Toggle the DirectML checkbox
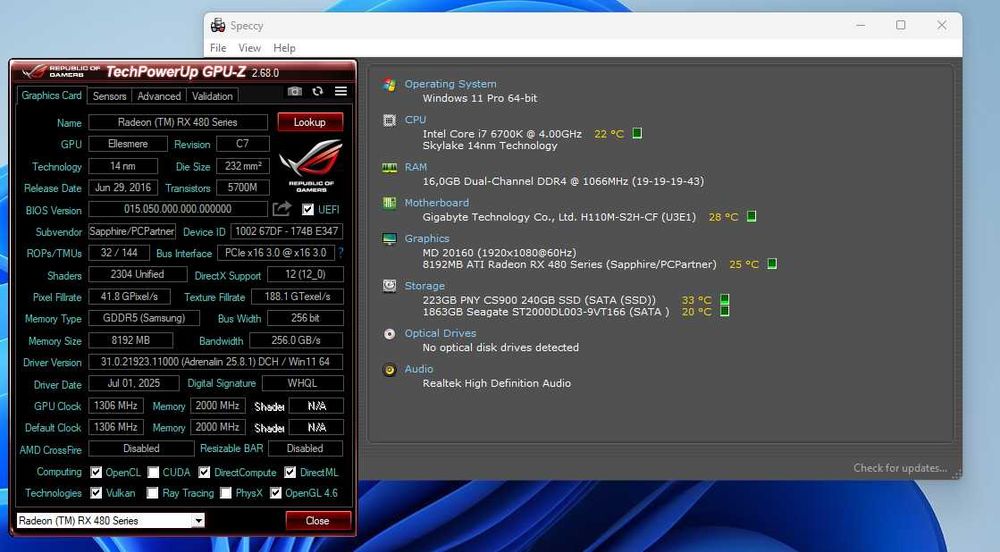Image resolution: width=1000 pixels, height=552 pixels. click(290, 472)
